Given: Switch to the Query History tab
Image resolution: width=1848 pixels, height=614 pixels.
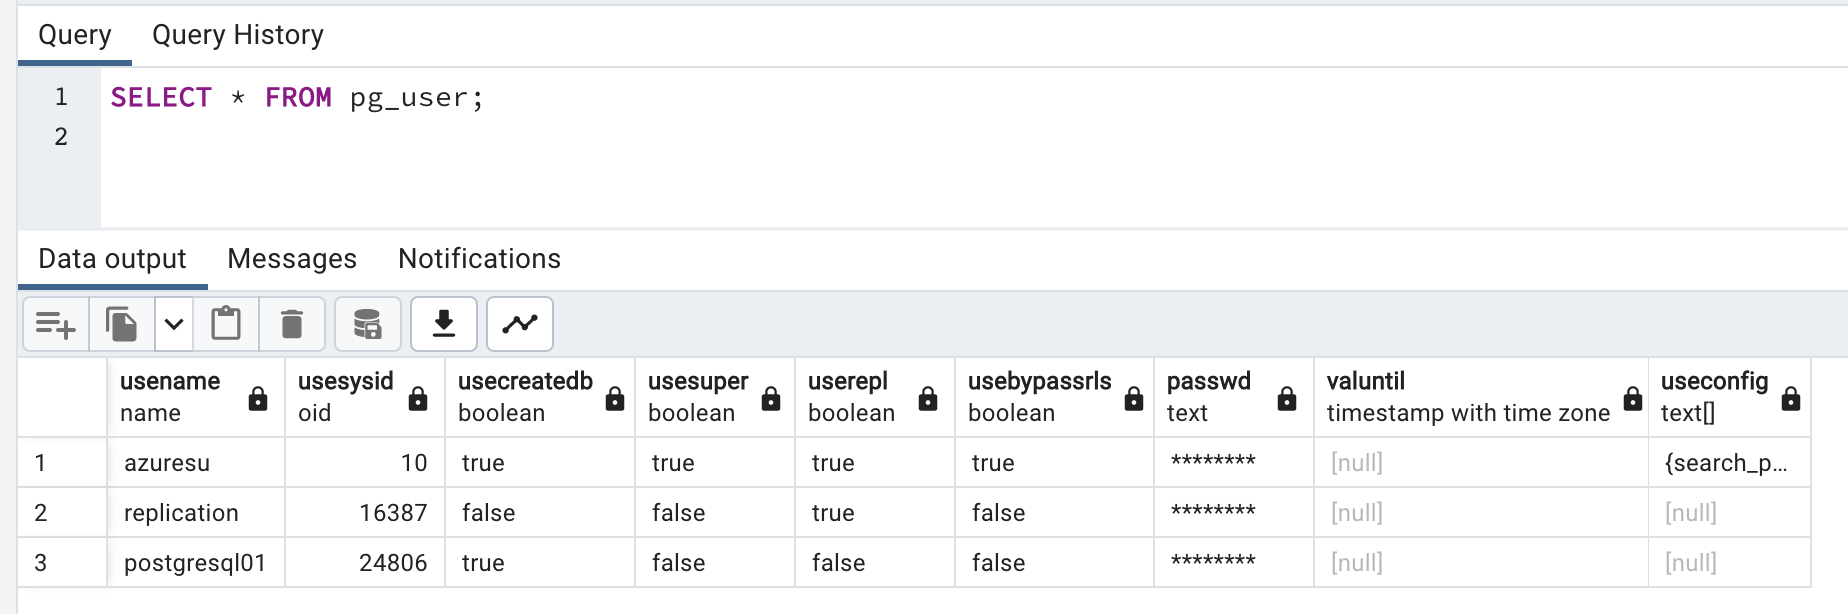Looking at the screenshot, I should coord(238,35).
